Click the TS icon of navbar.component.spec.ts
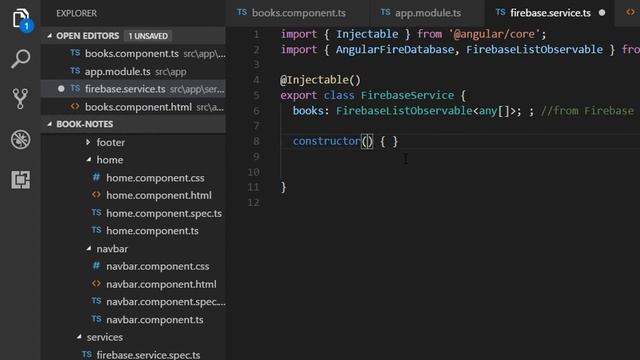Image resolution: width=640 pixels, height=360 pixels. tap(96, 301)
